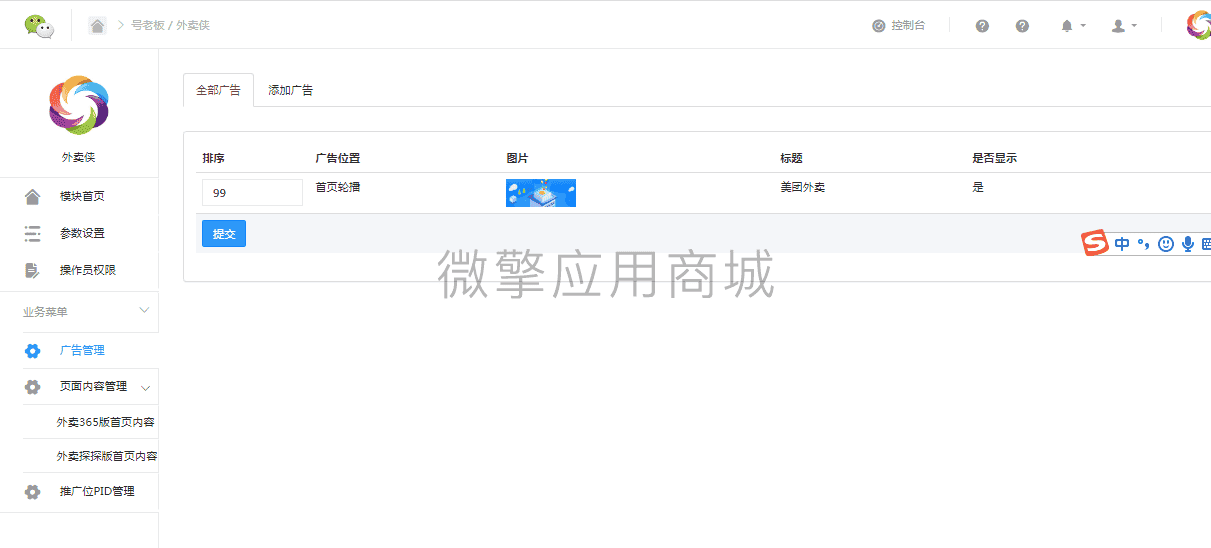Open the 美团外卖 ad image thumbnail

point(541,193)
